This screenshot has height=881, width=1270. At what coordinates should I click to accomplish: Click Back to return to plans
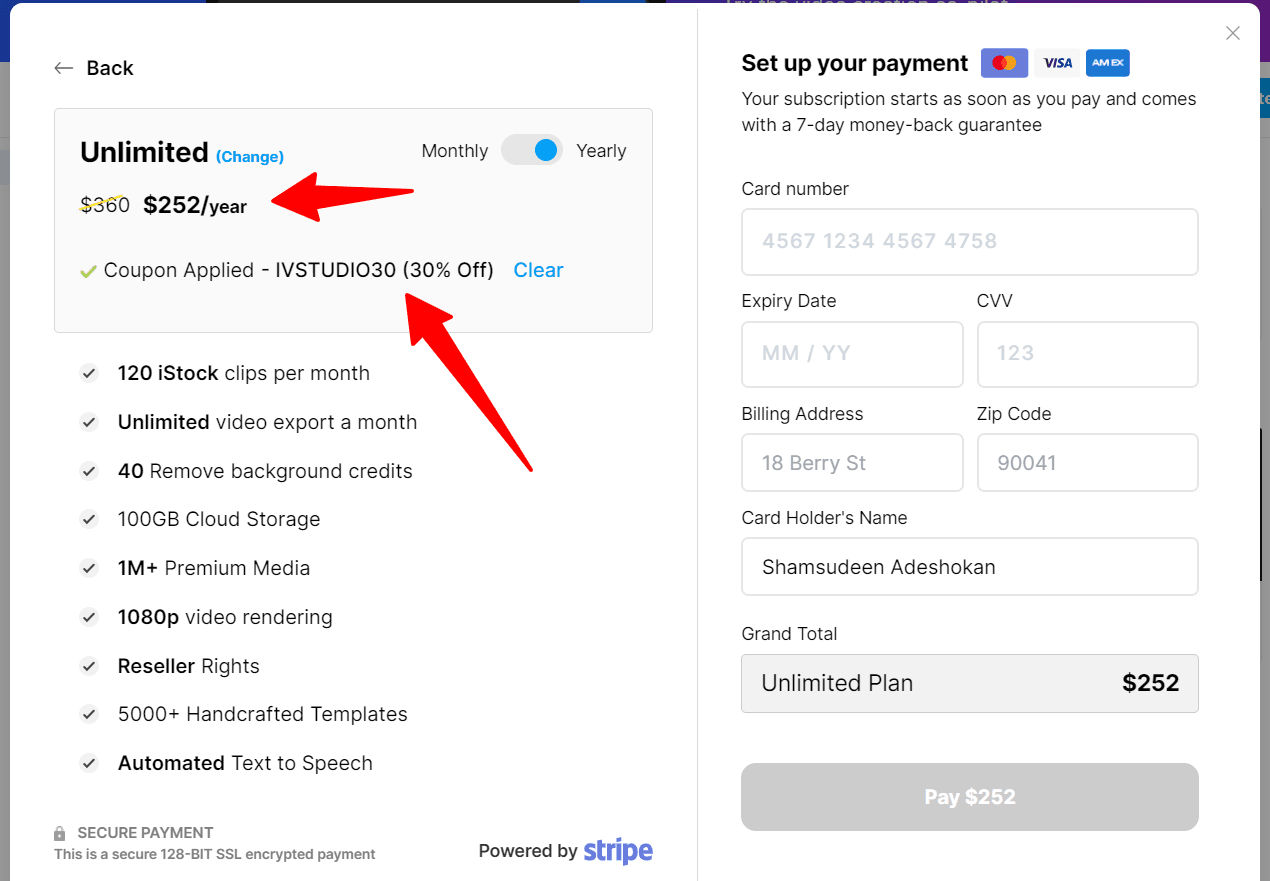pyautogui.click(x=110, y=67)
